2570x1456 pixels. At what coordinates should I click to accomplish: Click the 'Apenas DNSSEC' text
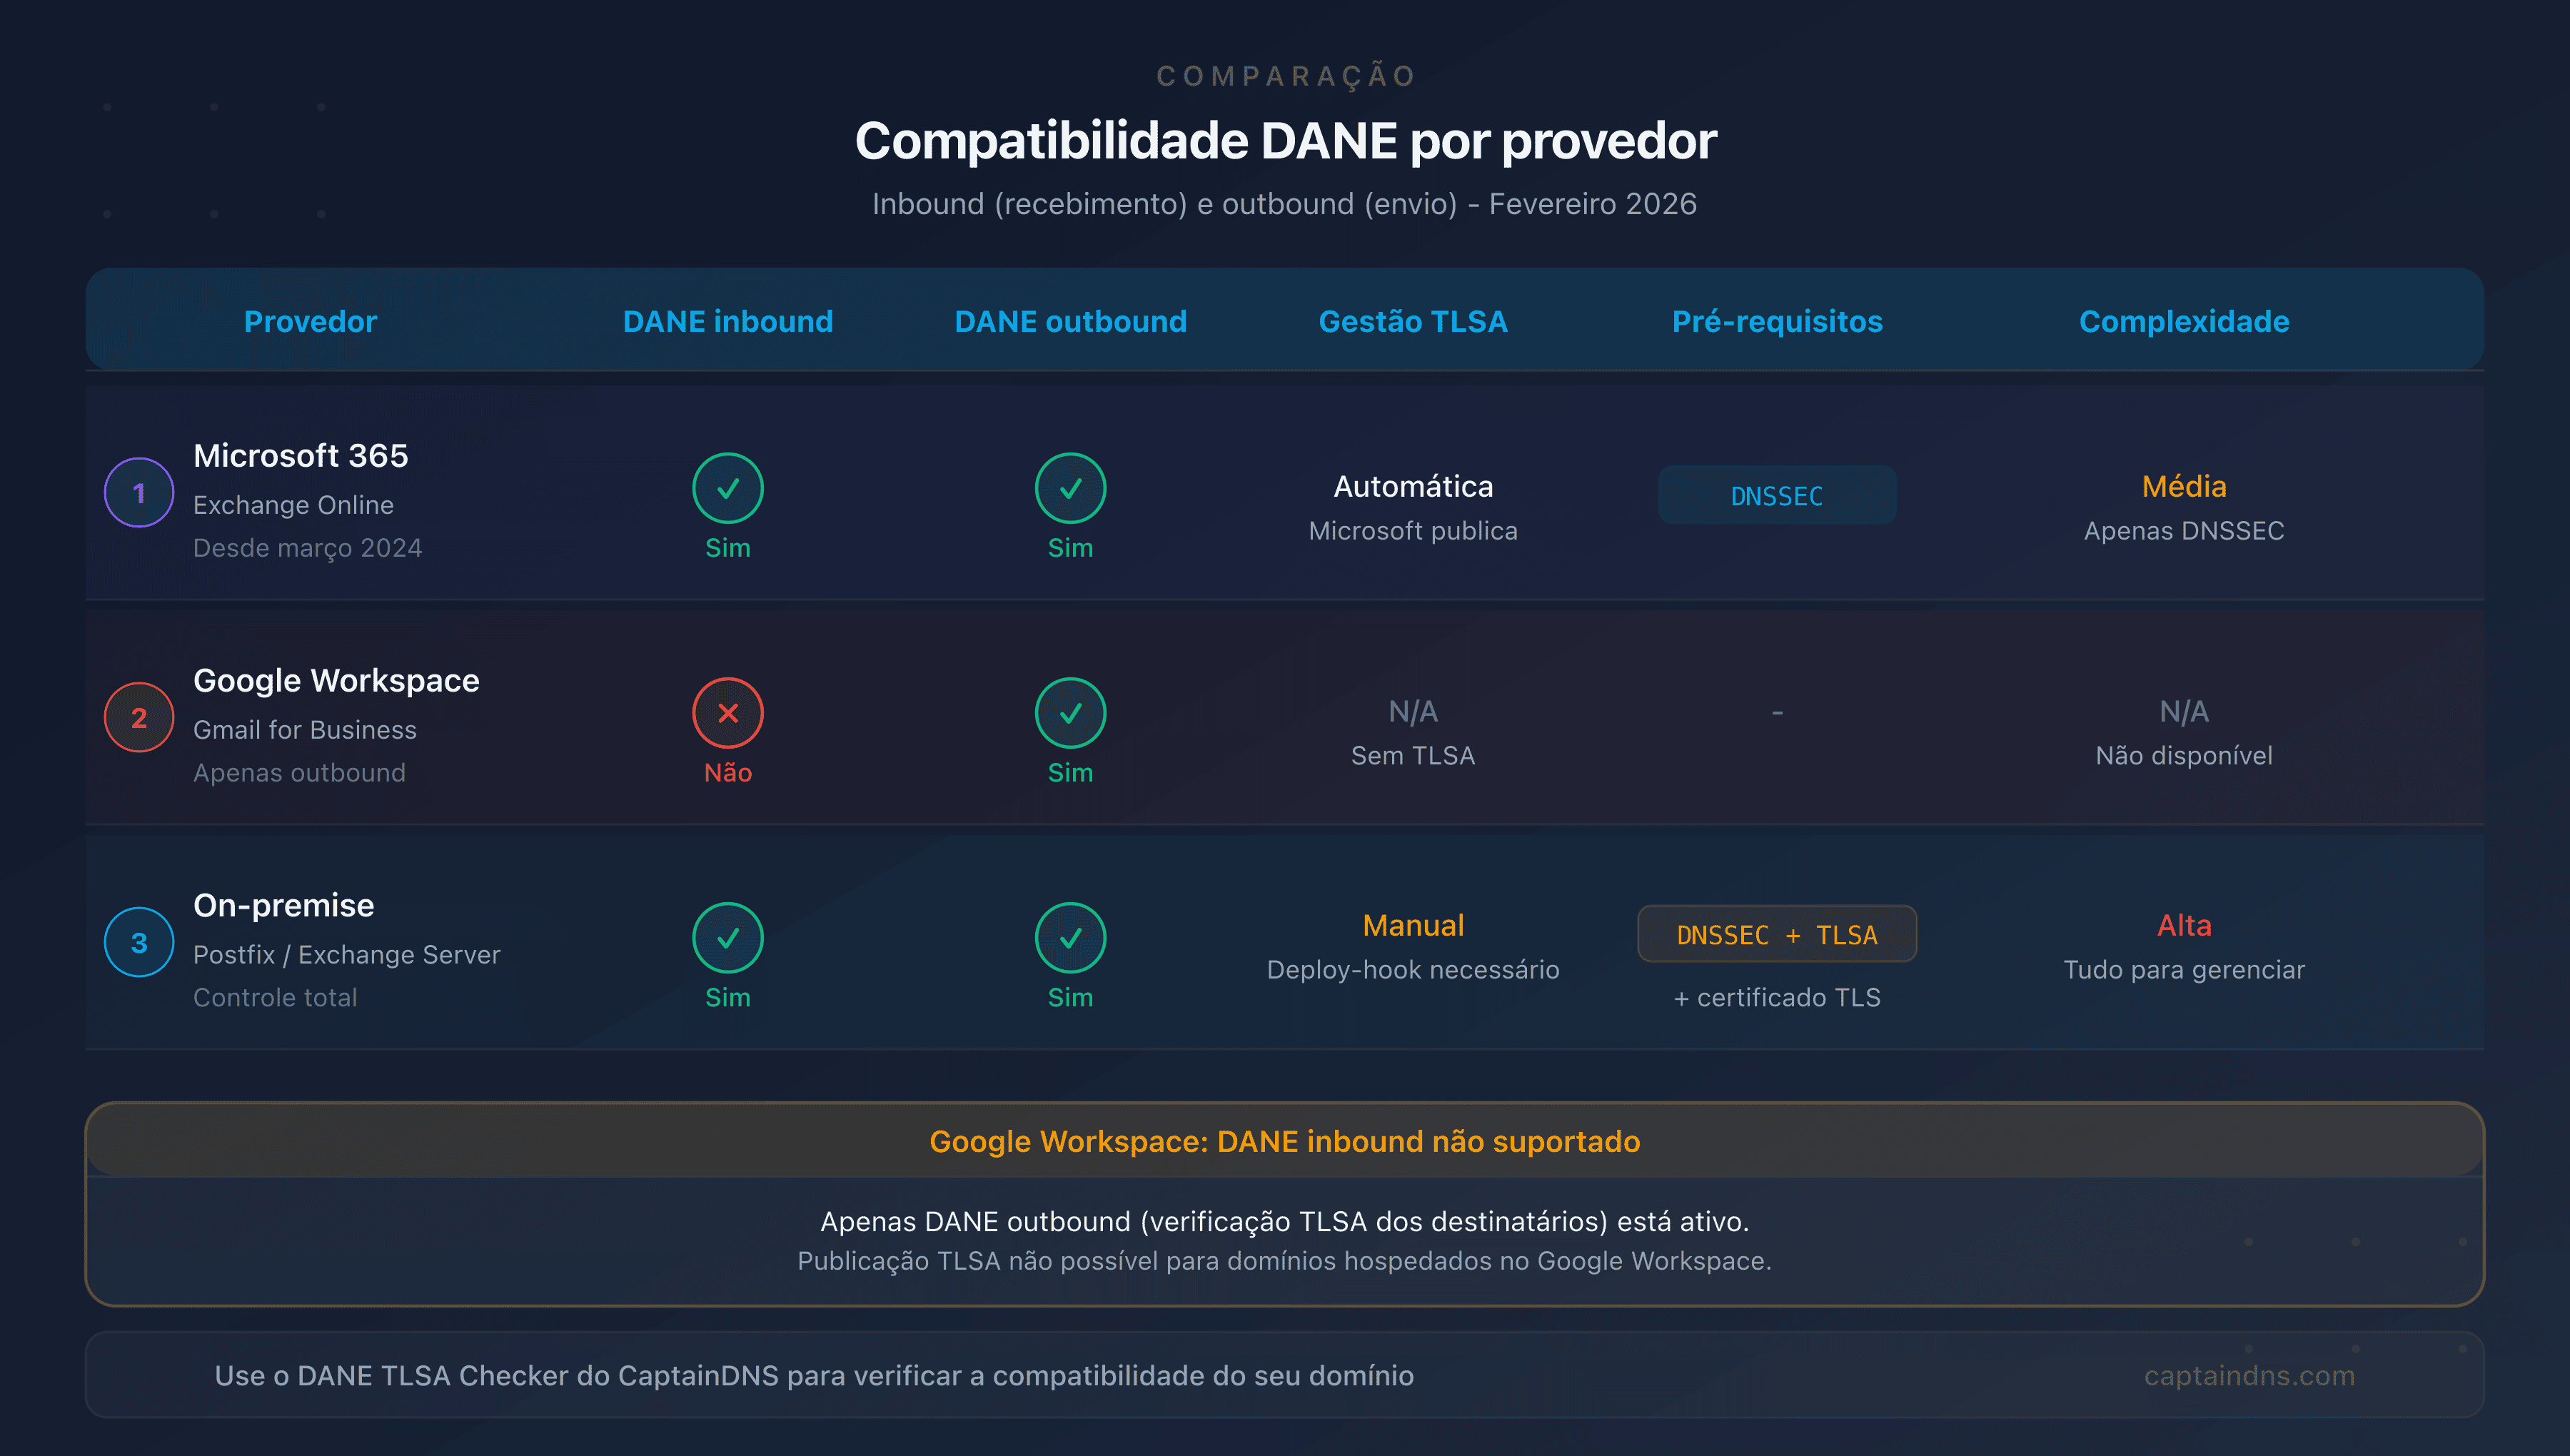tap(2184, 531)
